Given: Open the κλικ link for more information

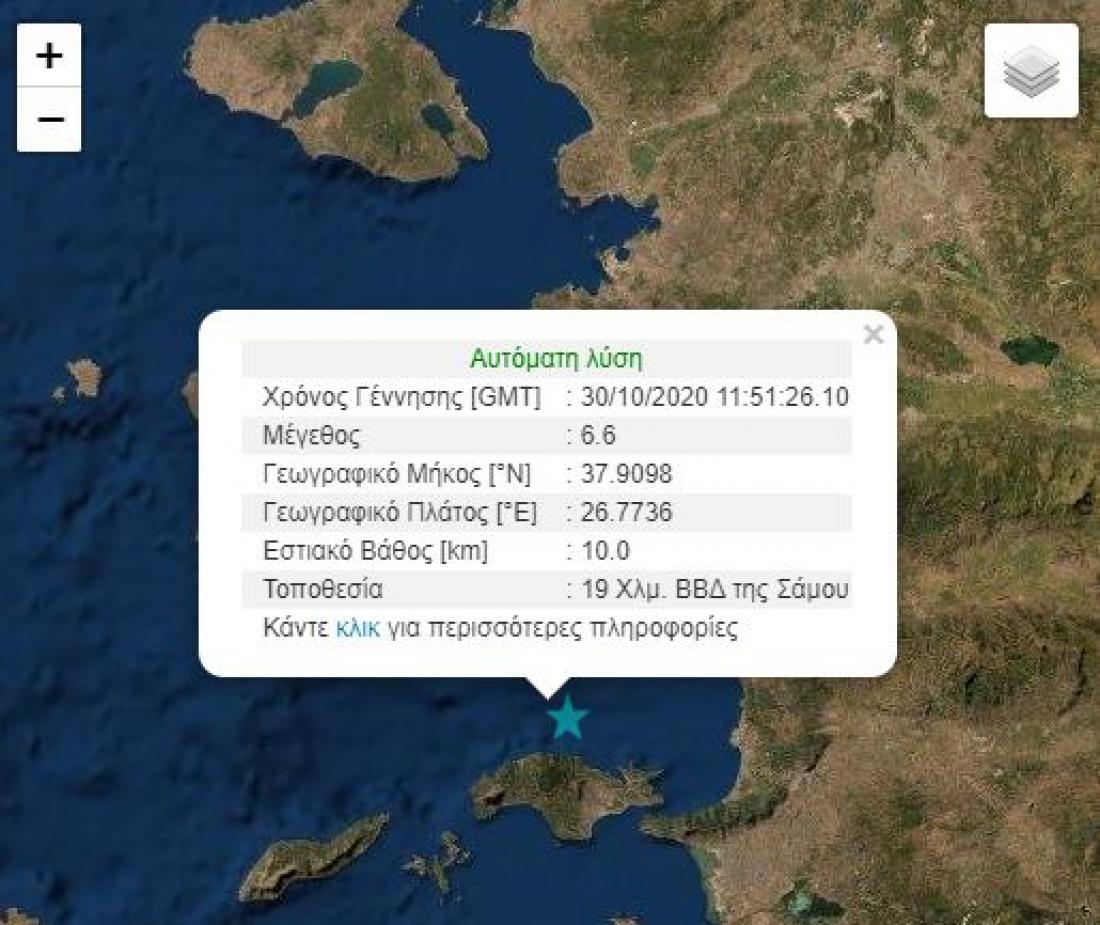Looking at the screenshot, I should (x=358, y=628).
